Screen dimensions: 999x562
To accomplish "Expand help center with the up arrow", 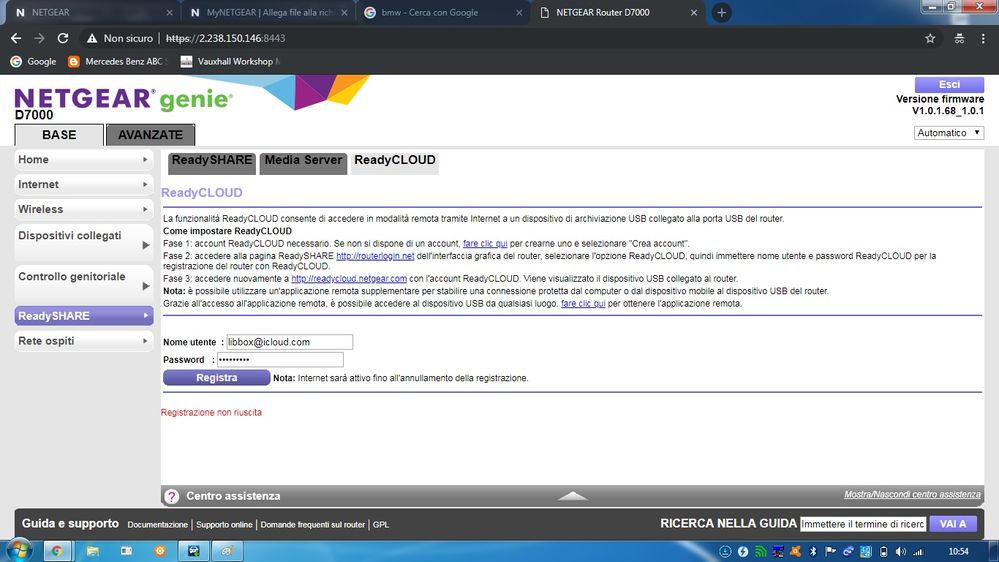I will [x=572, y=496].
